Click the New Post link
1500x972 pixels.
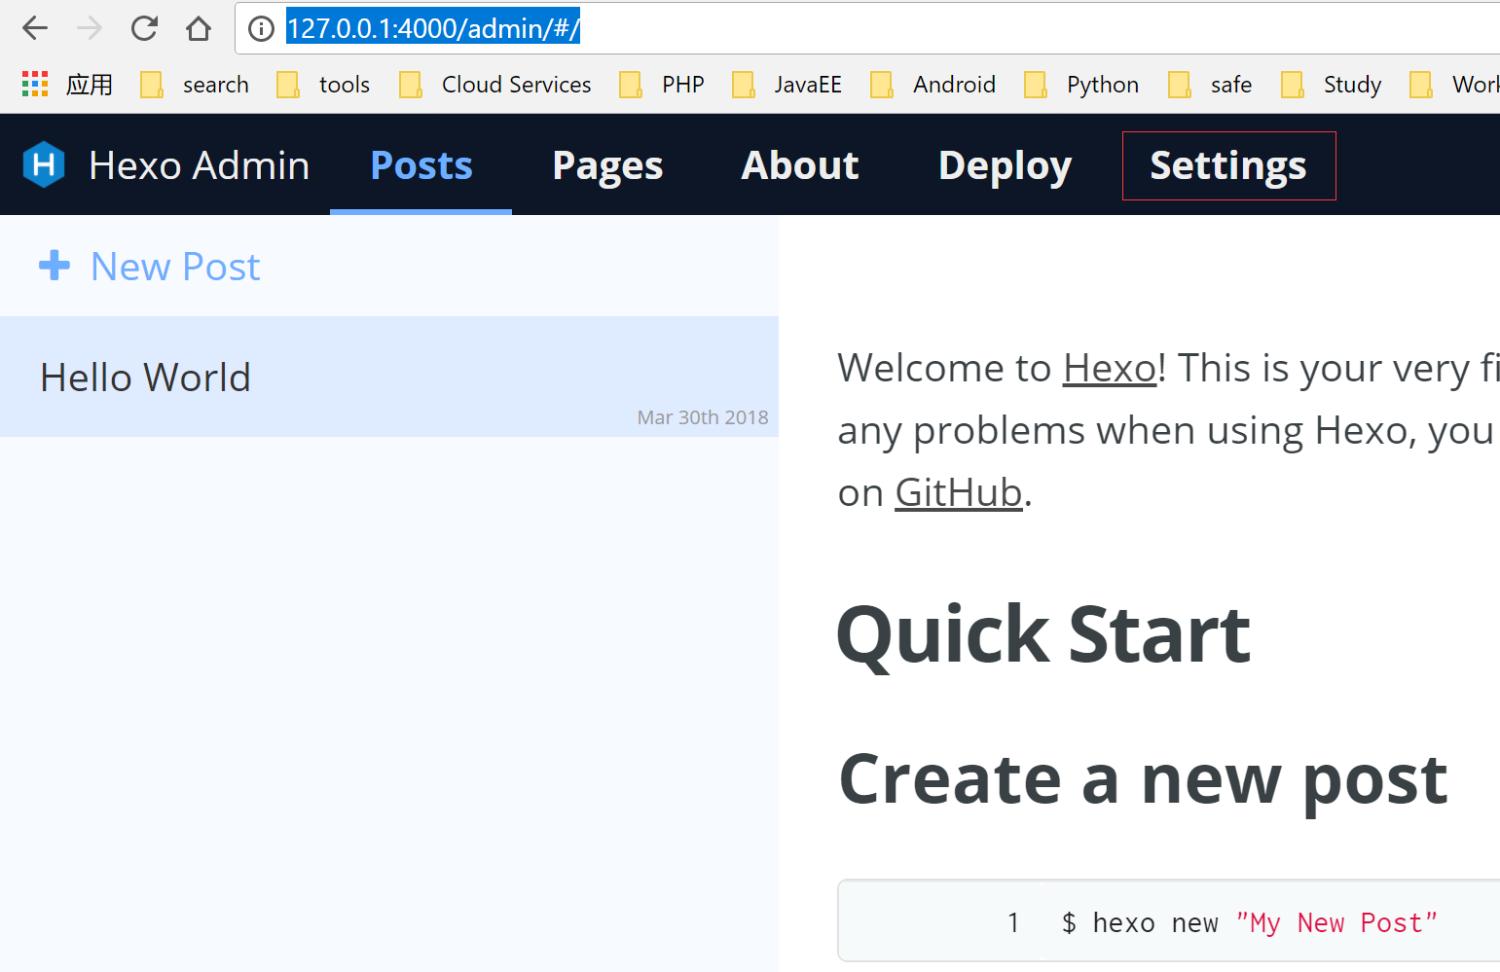click(x=175, y=267)
